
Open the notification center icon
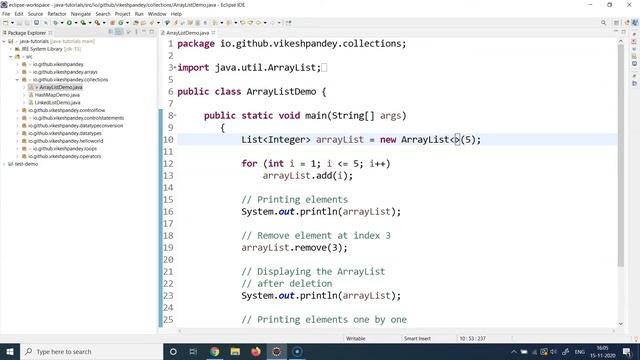[627, 351]
